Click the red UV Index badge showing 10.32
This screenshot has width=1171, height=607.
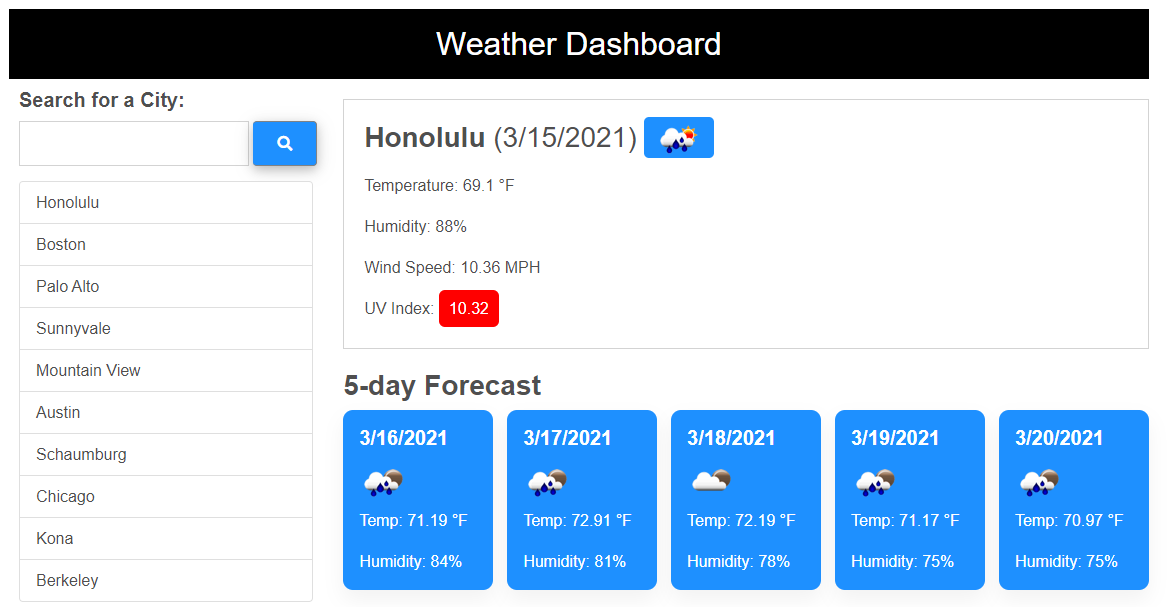(x=468, y=308)
